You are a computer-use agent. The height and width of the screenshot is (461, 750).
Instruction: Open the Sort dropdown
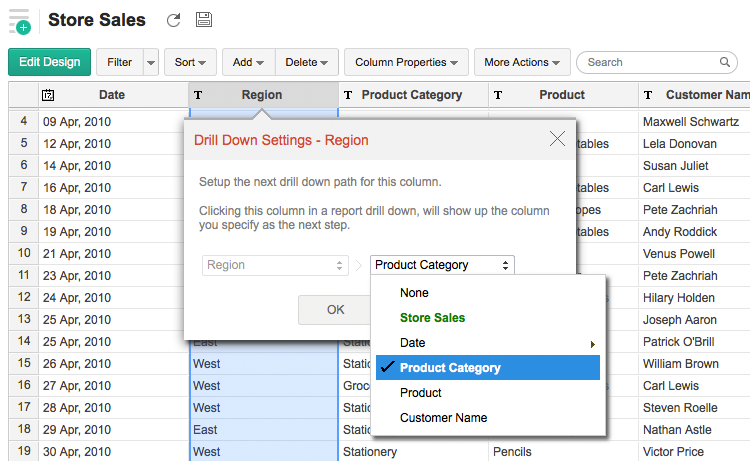click(190, 62)
